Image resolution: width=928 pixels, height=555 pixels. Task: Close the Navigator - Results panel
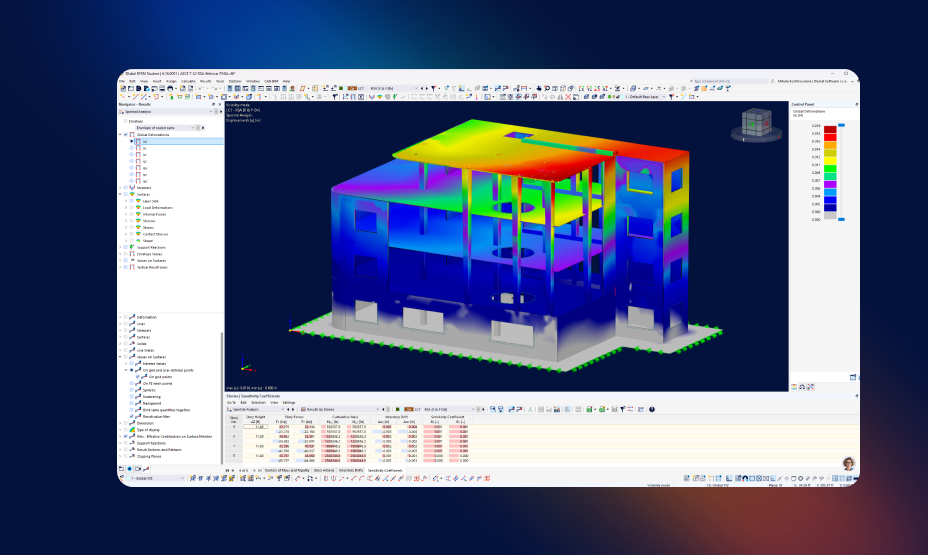click(x=220, y=105)
